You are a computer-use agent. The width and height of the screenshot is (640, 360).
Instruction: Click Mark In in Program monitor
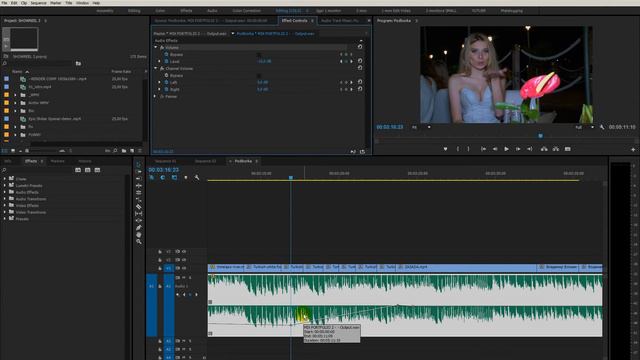tap(458, 149)
